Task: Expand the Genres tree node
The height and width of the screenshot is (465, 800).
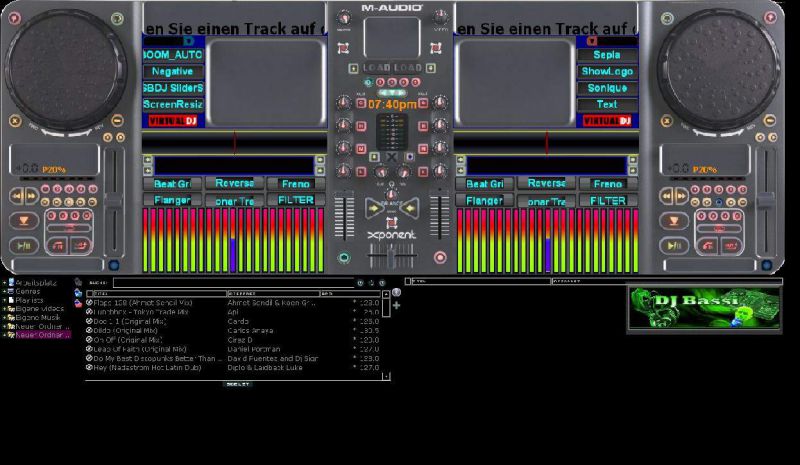Action: click(4, 291)
